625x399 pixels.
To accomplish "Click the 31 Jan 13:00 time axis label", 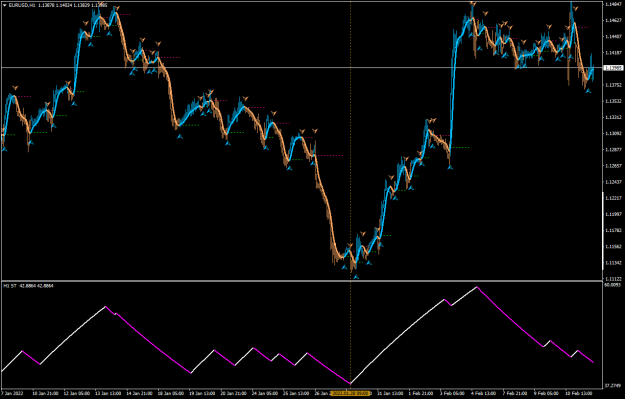I will pyautogui.click(x=390, y=393).
